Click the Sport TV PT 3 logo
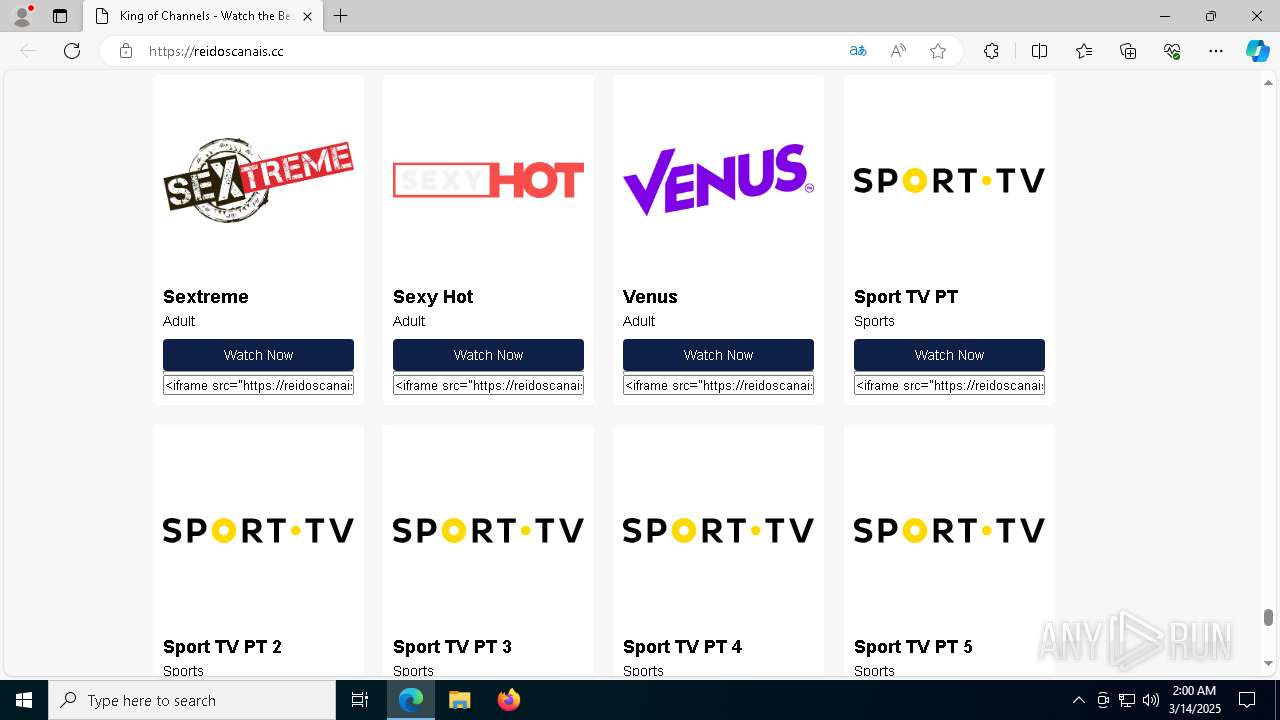This screenshot has height=720, width=1280. pyautogui.click(x=488, y=530)
